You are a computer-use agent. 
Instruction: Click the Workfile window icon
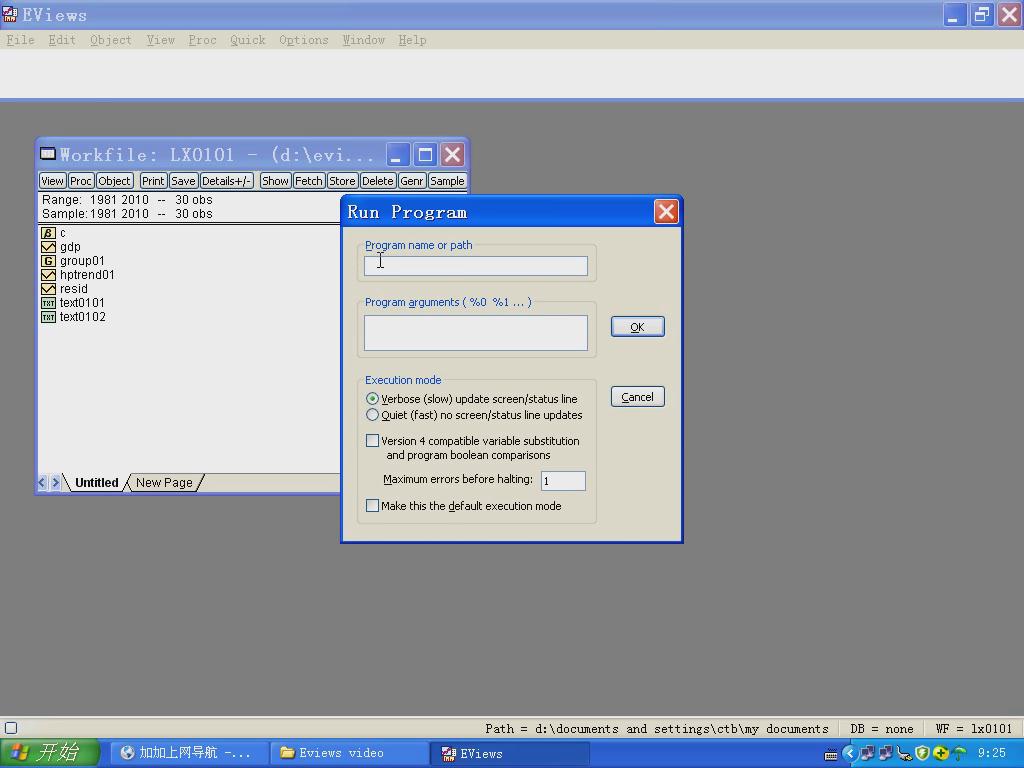[x=48, y=154]
